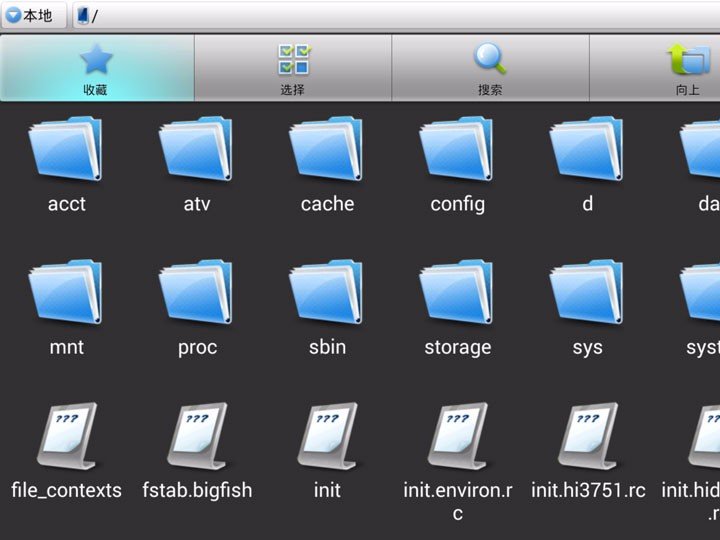Click the root path address bar
720x540 pixels.
click(x=400, y=16)
